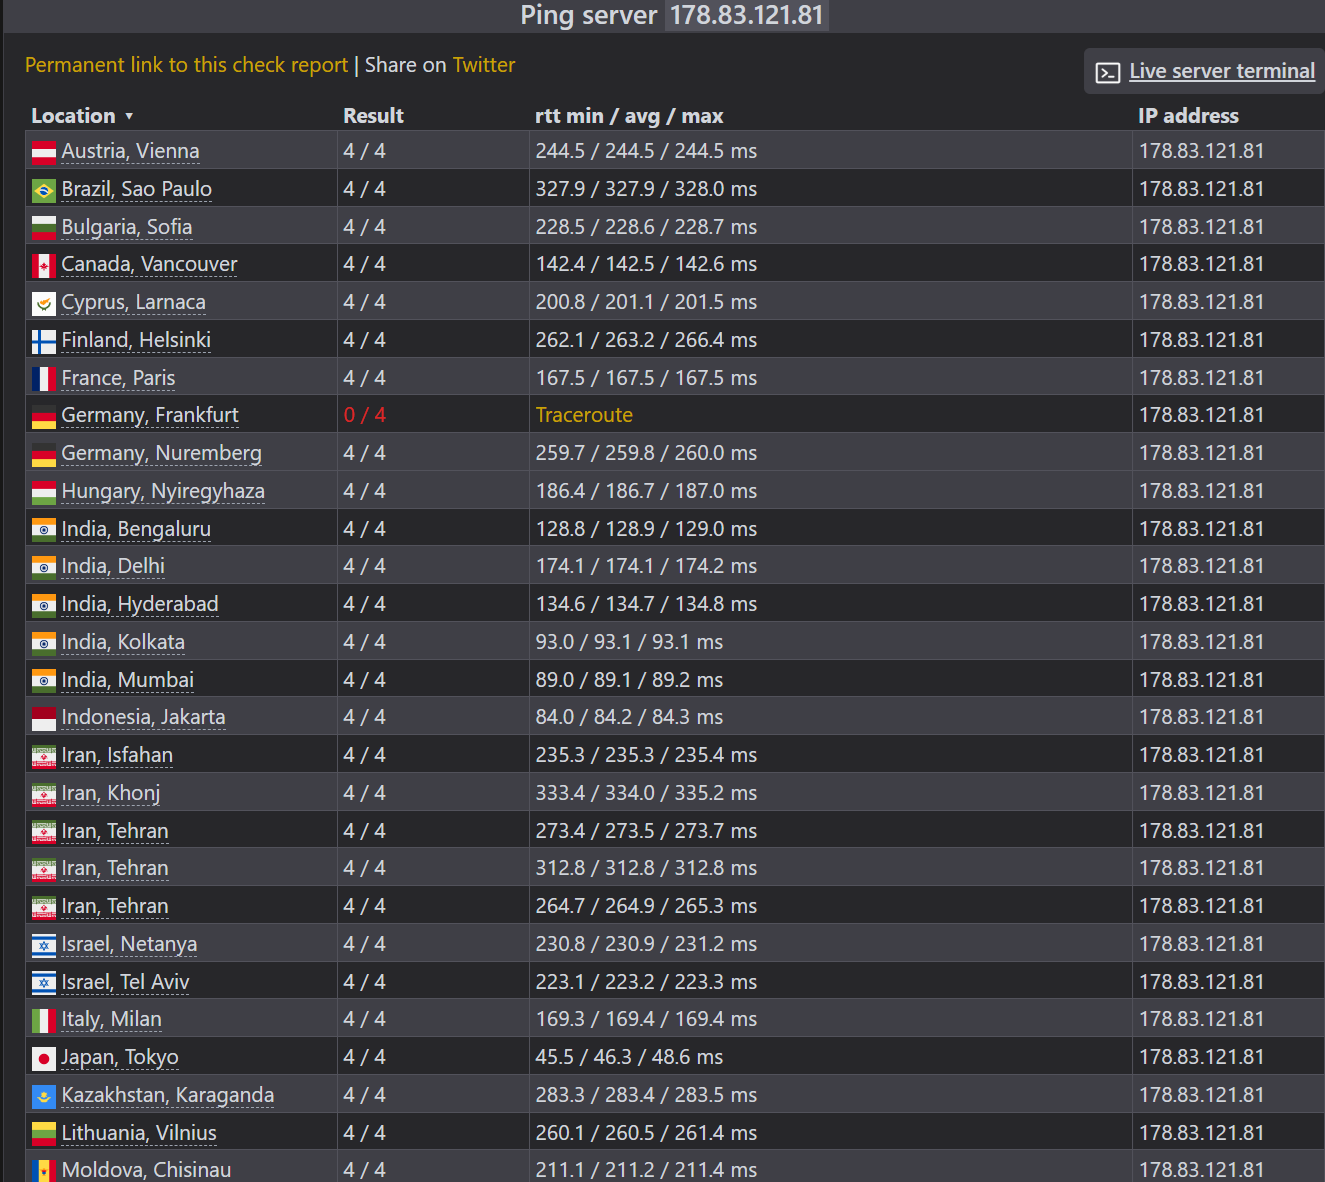Click the Brazil flag icon
The width and height of the screenshot is (1325, 1182).
click(x=44, y=190)
